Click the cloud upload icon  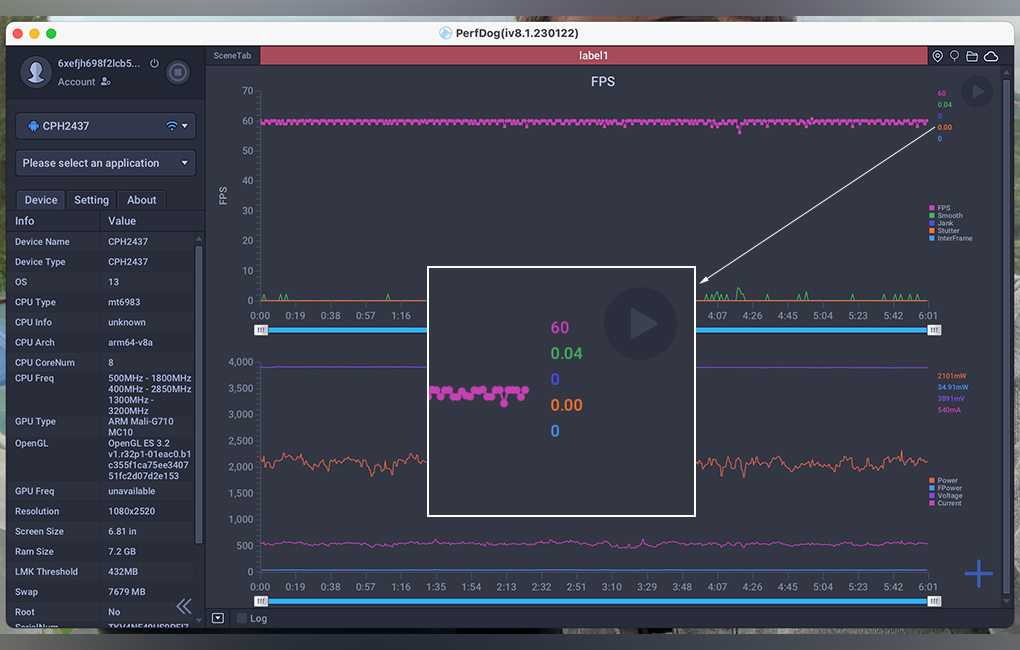tap(990, 57)
